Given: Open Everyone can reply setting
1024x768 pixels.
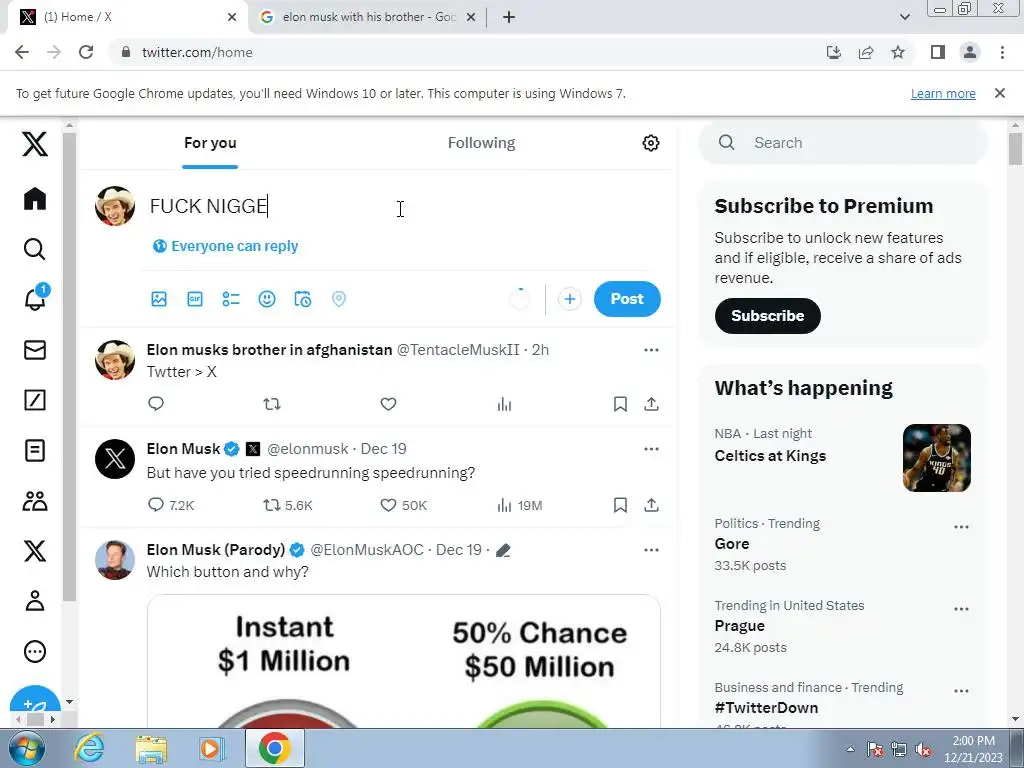Looking at the screenshot, I should pyautogui.click(x=225, y=246).
